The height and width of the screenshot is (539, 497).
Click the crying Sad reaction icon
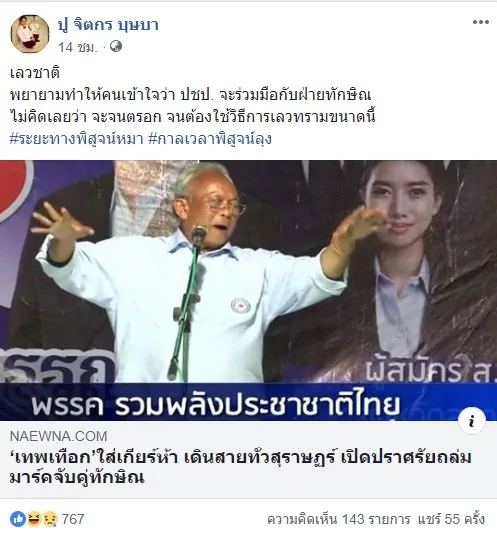coord(50,519)
